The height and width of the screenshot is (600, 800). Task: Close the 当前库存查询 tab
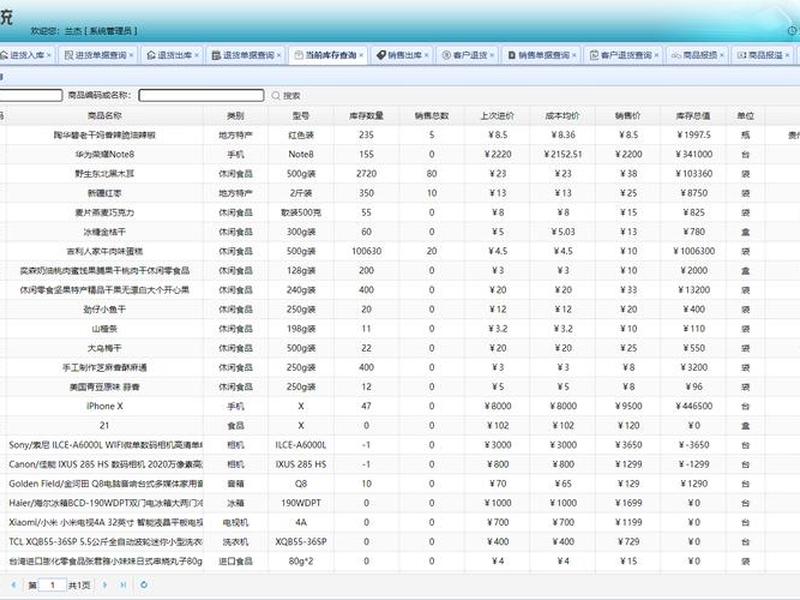[361, 55]
